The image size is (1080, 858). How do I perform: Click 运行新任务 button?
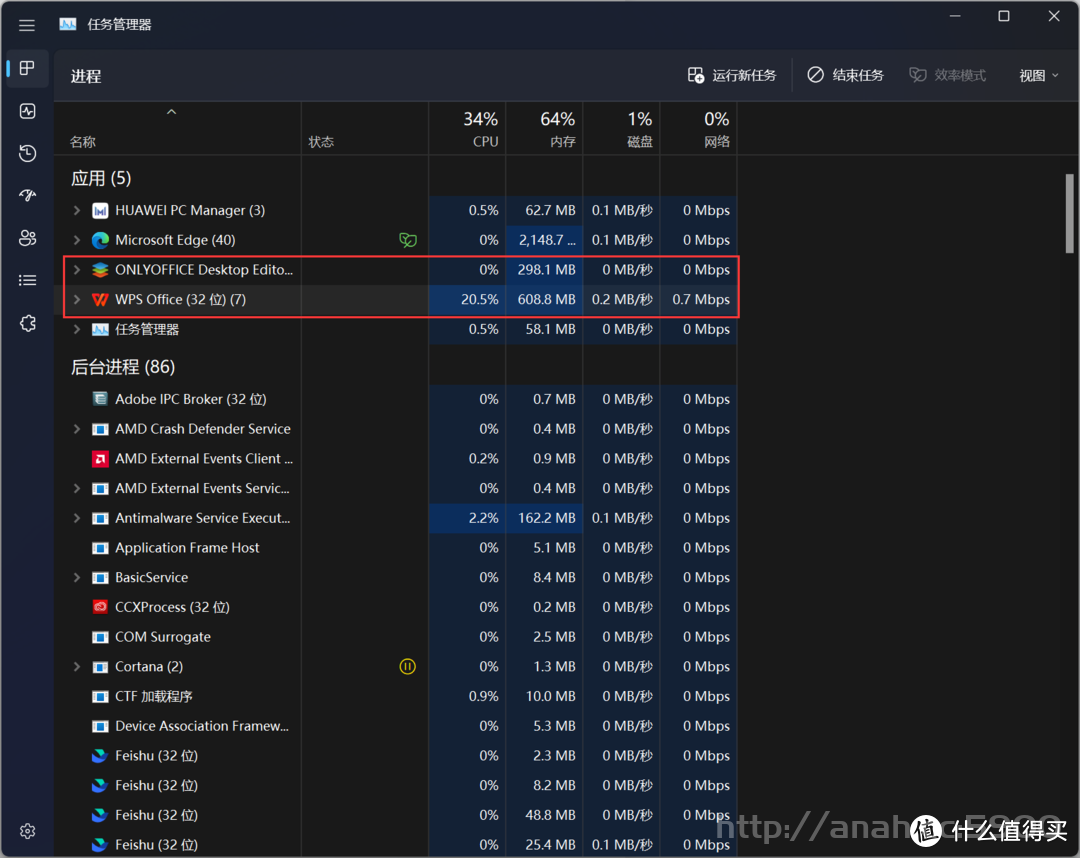click(x=732, y=75)
